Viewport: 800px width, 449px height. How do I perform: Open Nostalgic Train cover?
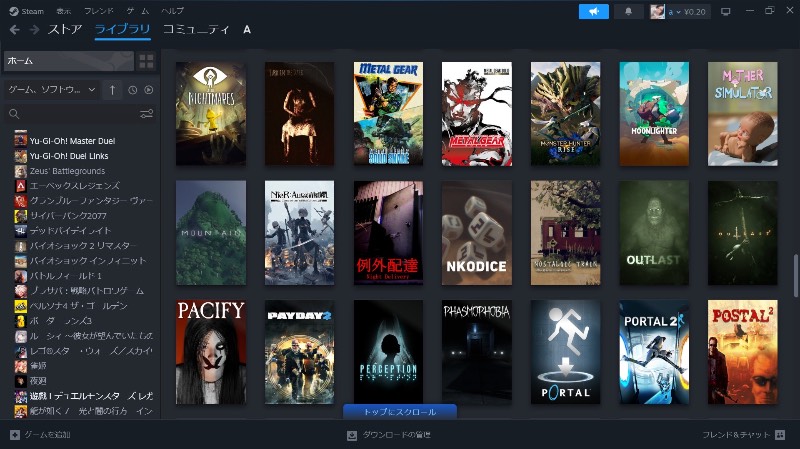pyautogui.click(x=565, y=233)
